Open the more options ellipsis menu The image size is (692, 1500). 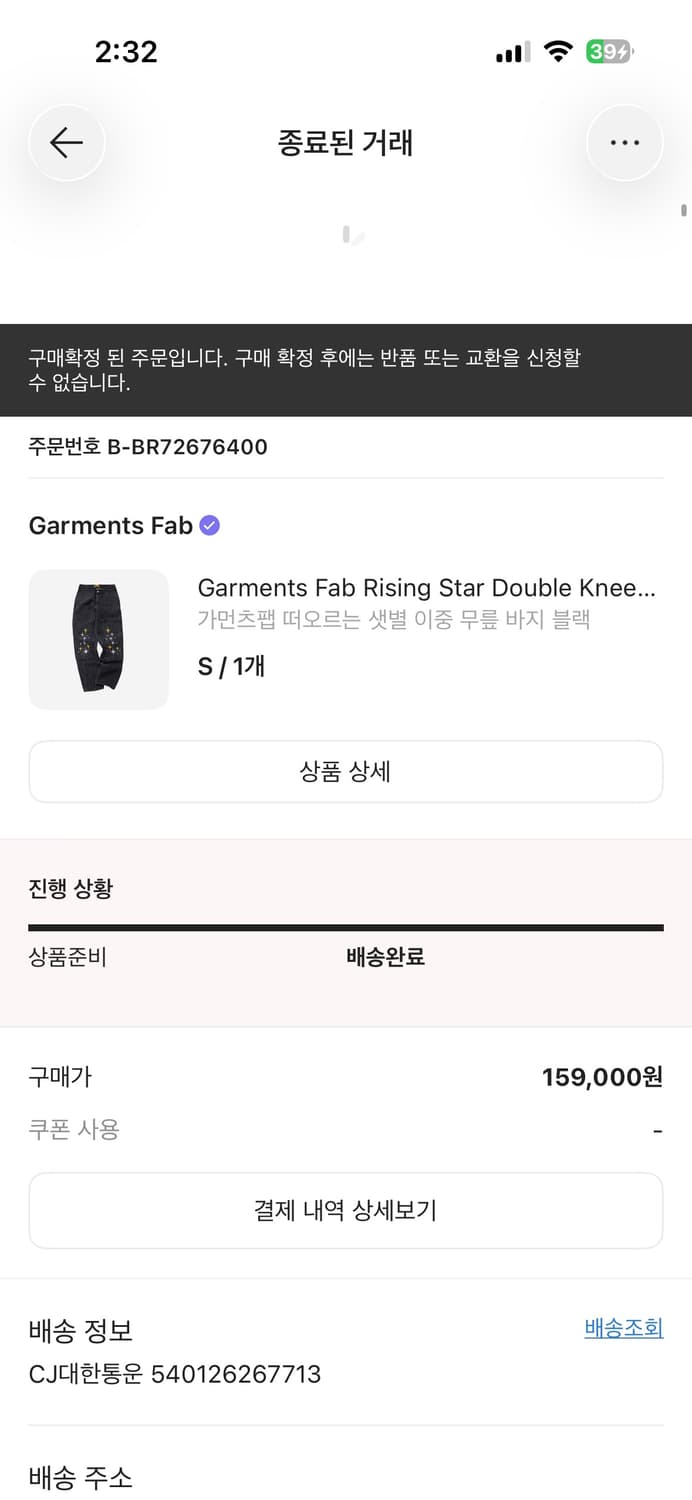tap(624, 142)
